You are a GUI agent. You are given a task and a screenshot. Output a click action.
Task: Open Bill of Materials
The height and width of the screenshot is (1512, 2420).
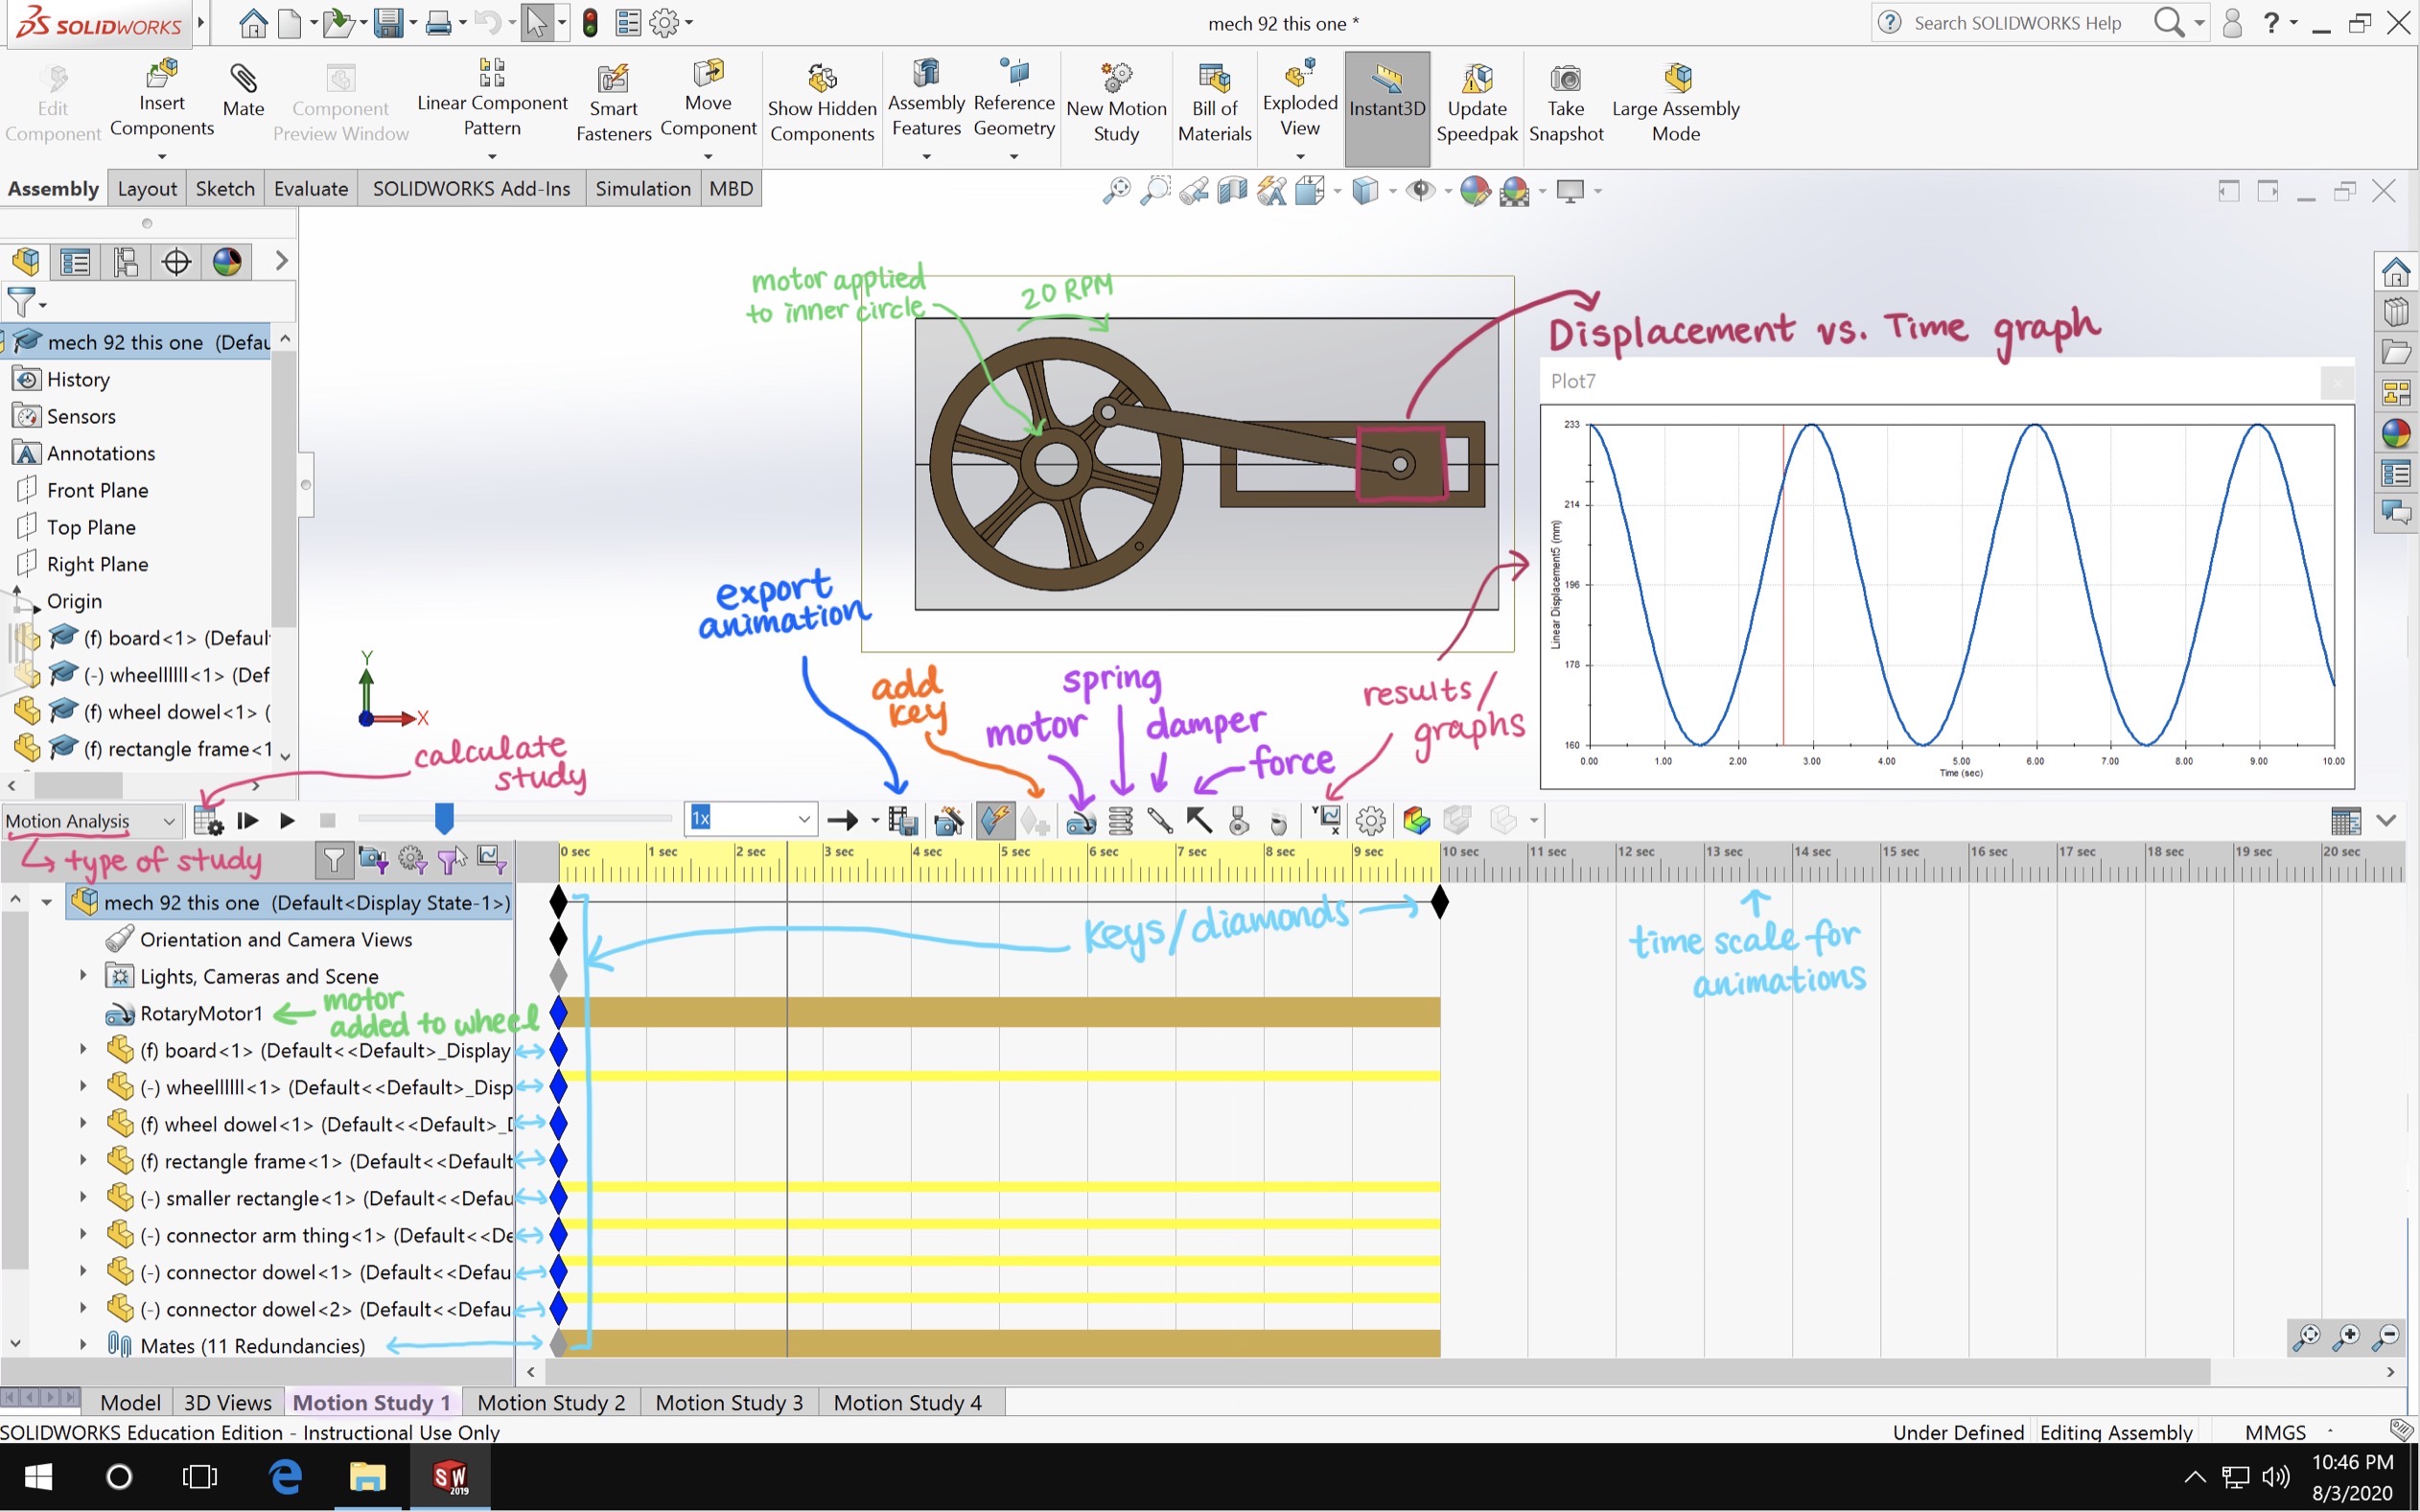pyautogui.click(x=1214, y=104)
